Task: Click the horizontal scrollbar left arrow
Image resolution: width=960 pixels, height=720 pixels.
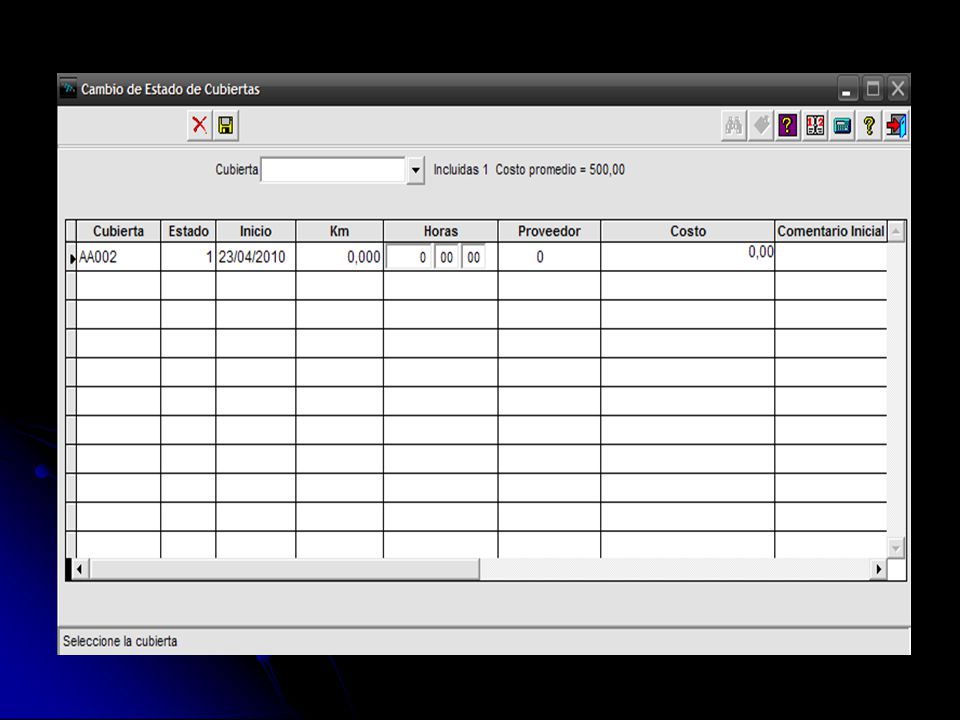Action: click(x=79, y=569)
